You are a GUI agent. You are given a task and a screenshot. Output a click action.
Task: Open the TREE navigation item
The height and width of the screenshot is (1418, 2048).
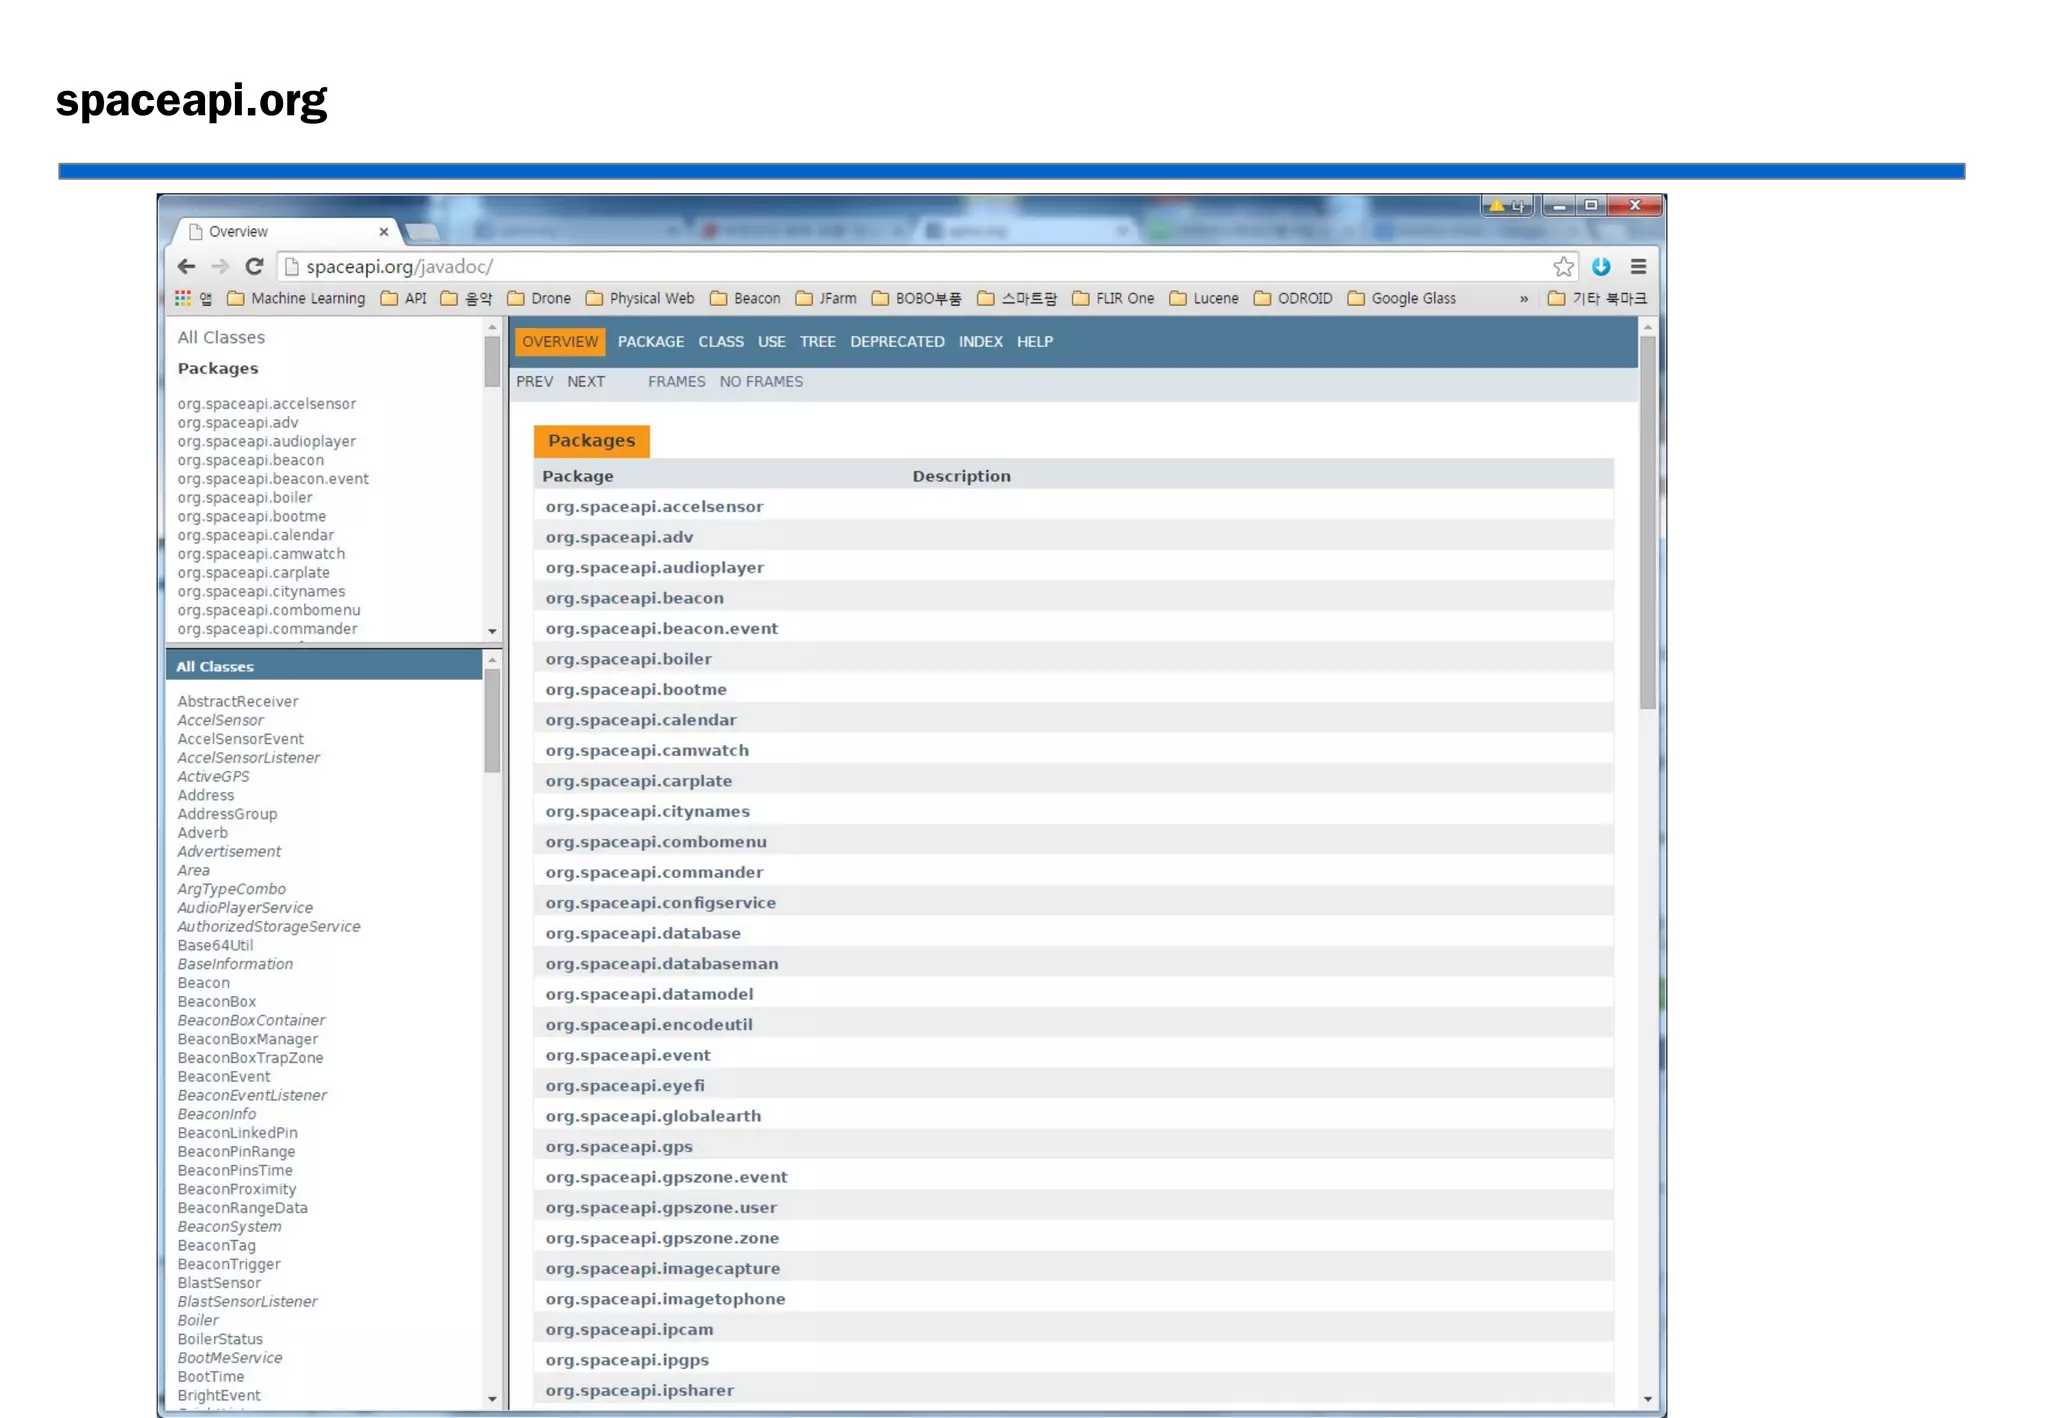point(817,342)
